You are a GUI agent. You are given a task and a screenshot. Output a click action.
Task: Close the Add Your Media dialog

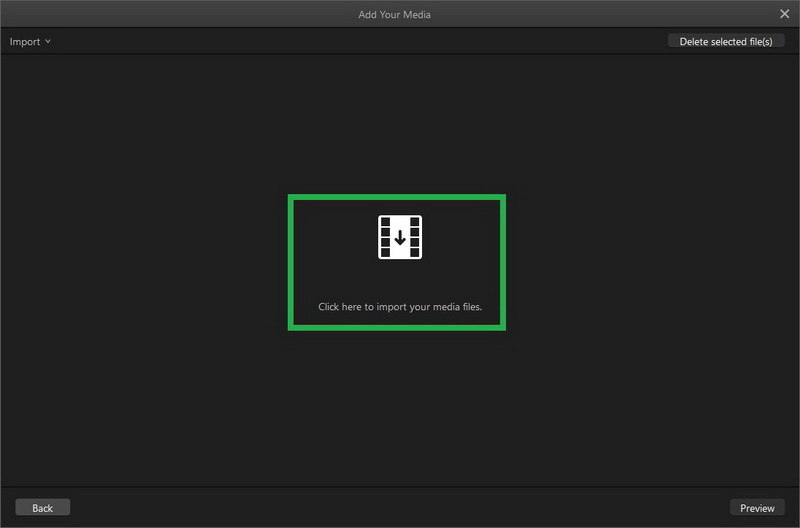click(x=784, y=14)
